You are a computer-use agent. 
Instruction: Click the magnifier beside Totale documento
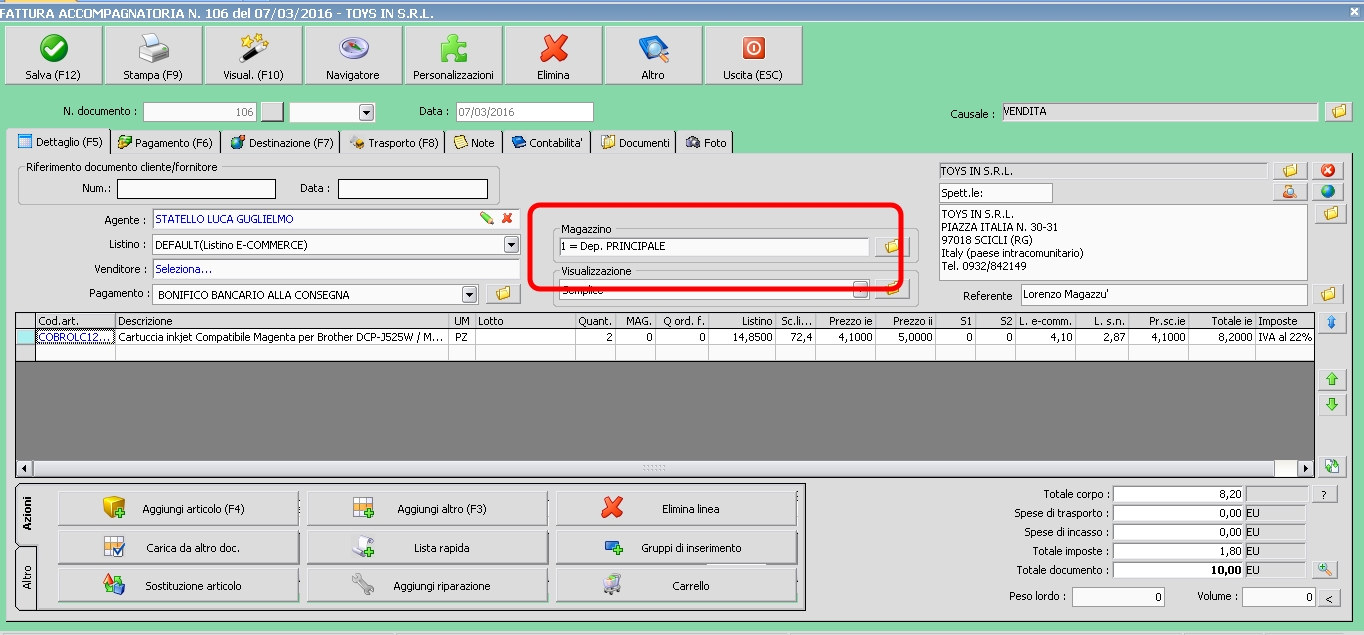pyautogui.click(x=1325, y=570)
